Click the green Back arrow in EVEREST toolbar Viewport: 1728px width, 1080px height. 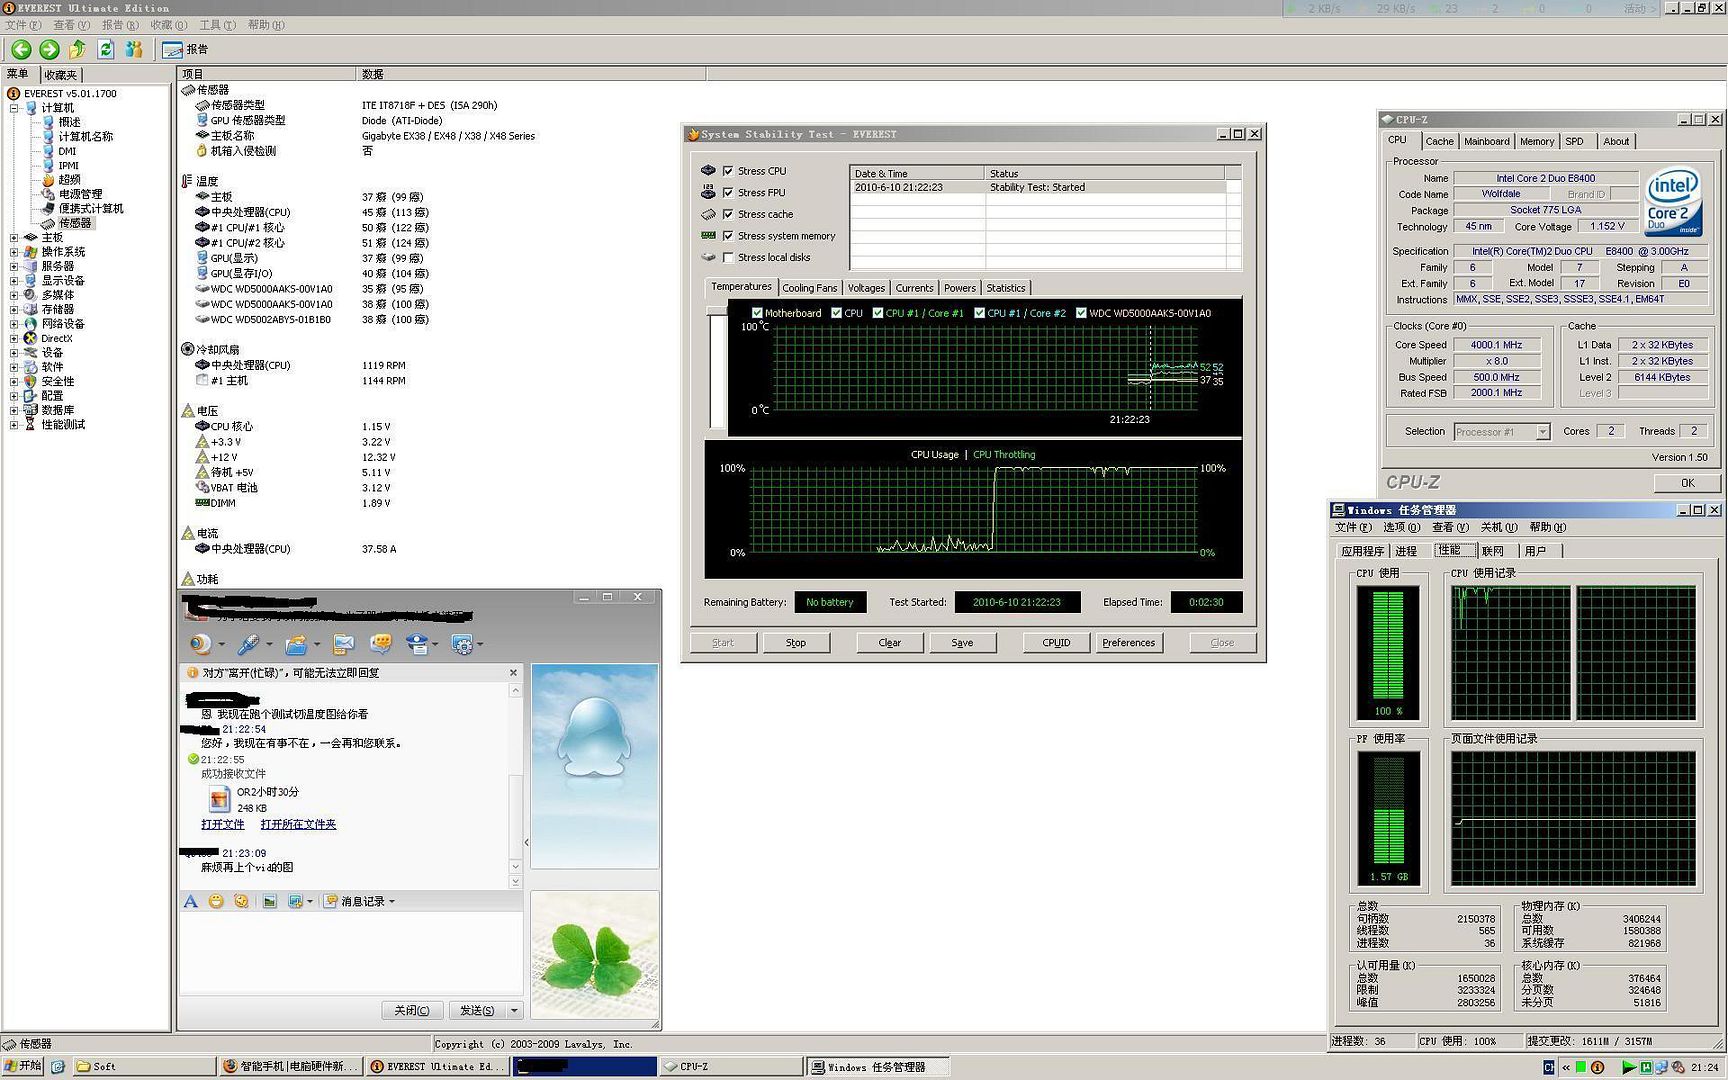coord(21,49)
